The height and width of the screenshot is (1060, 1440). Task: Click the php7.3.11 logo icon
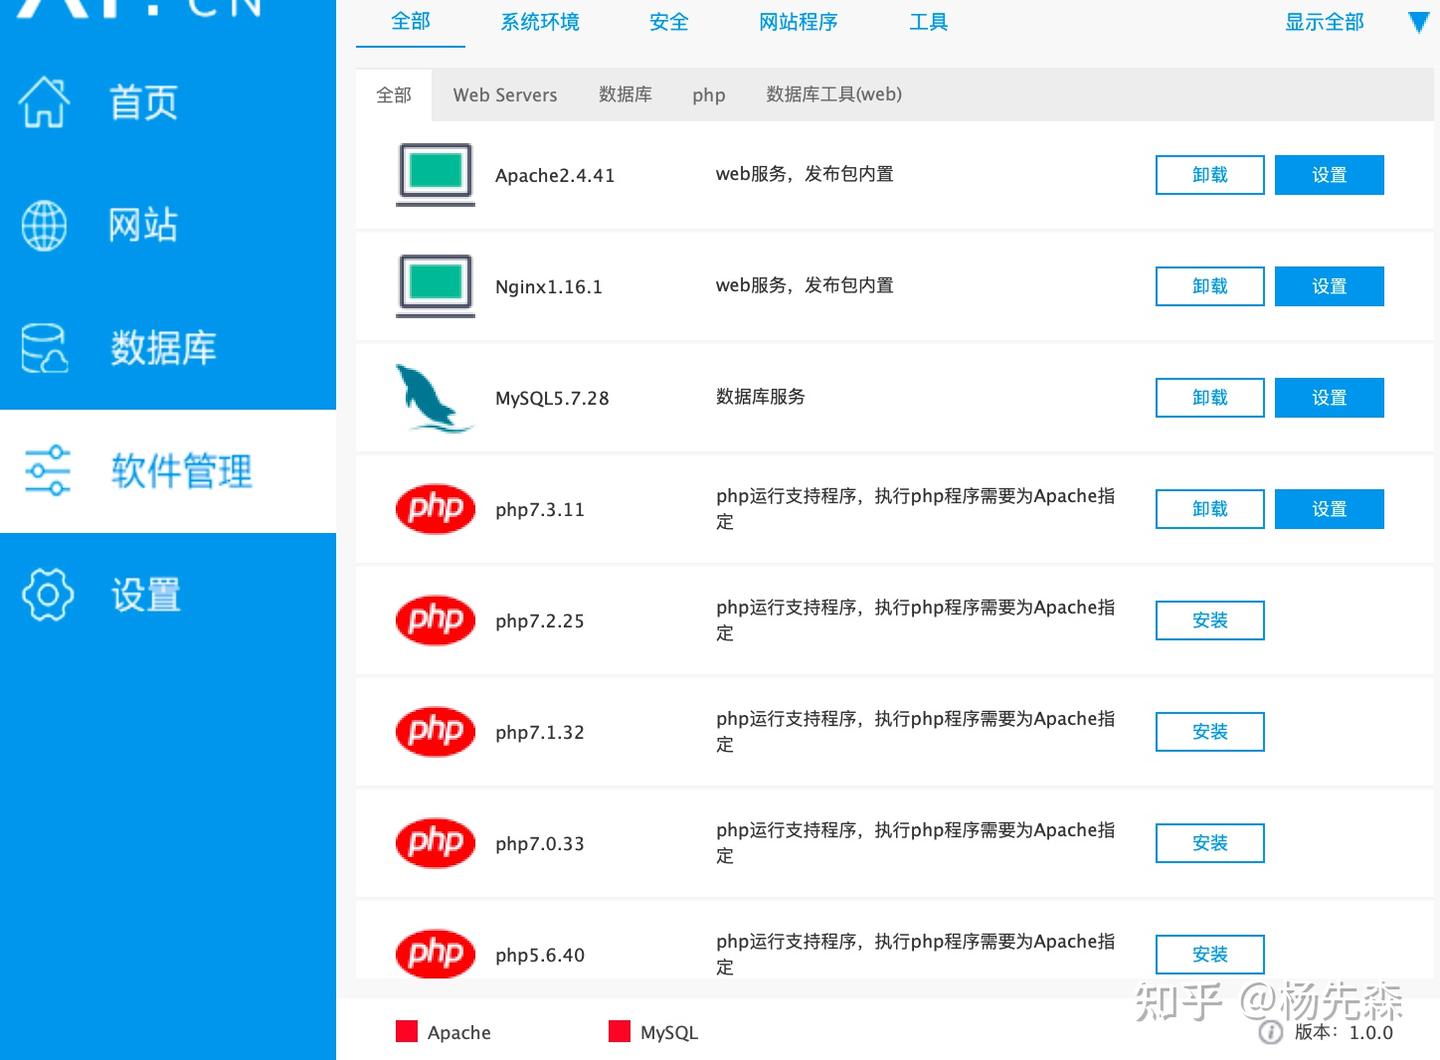(434, 509)
